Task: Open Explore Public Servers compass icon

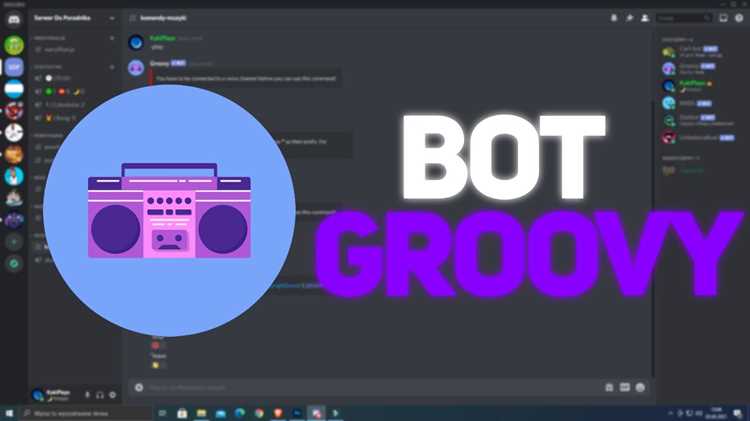Action: point(14,263)
